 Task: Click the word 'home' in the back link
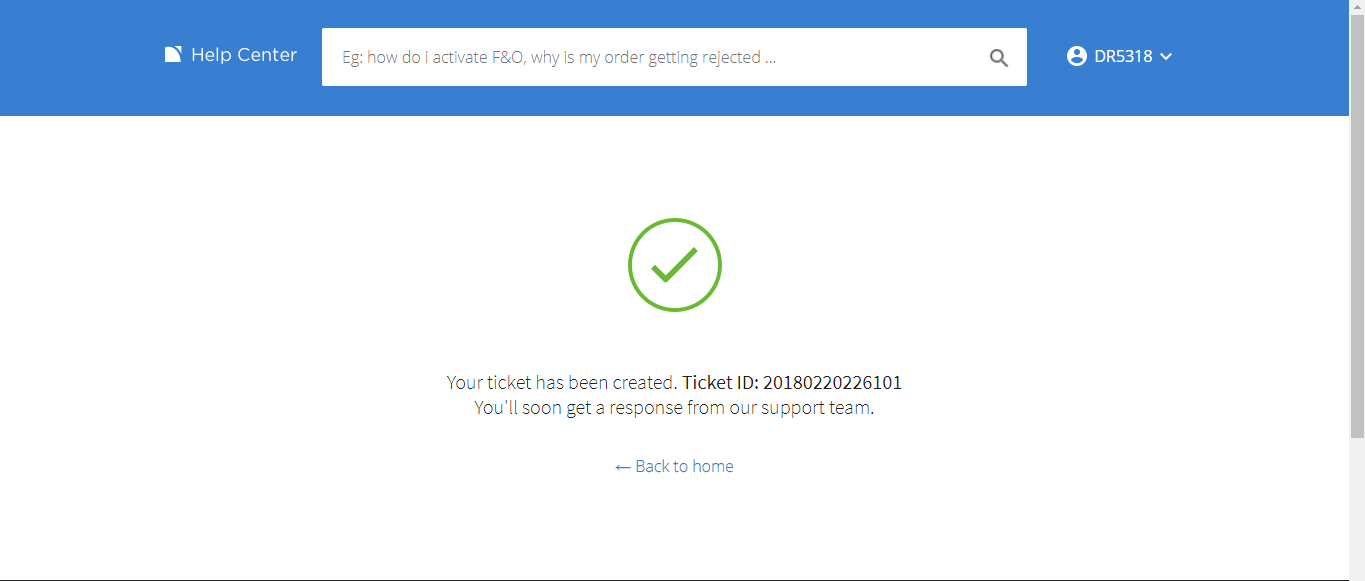(712, 466)
